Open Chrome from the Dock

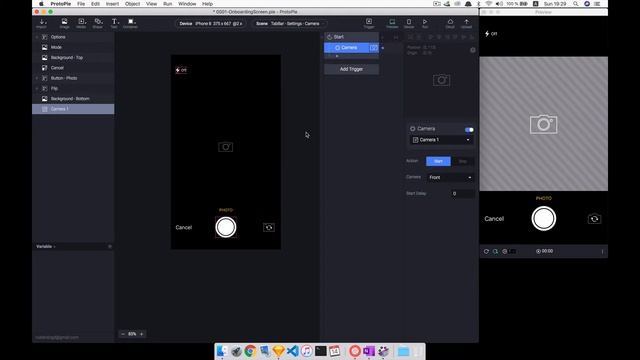click(x=250, y=351)
